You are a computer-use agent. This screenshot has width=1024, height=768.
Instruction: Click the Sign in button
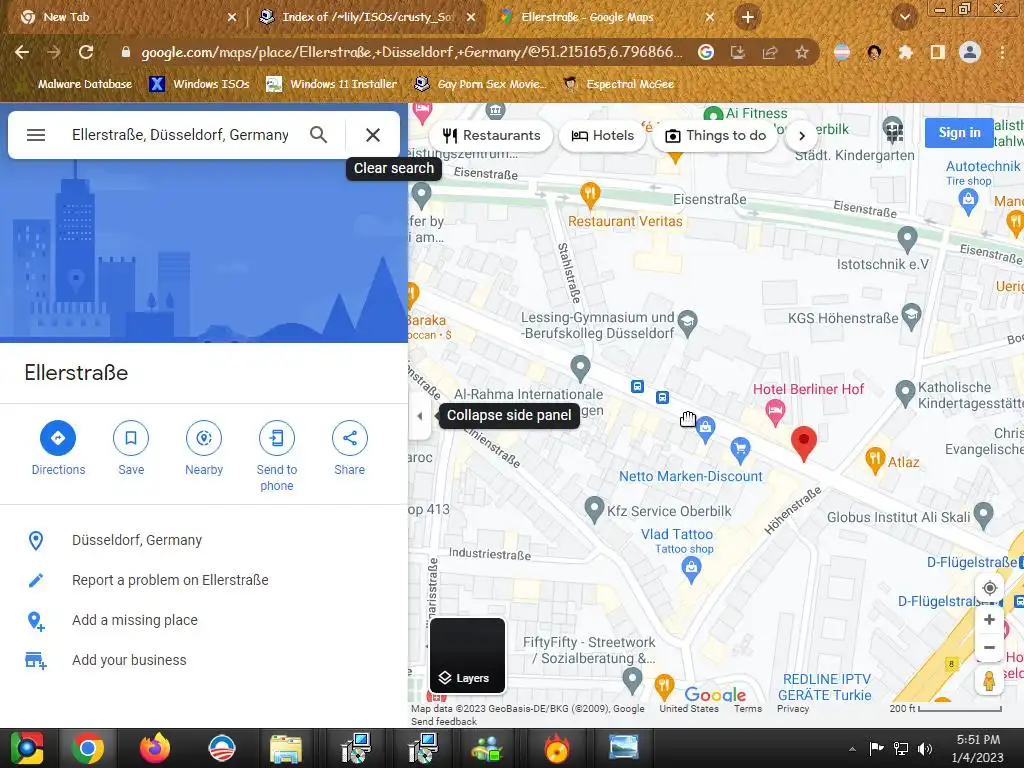[x=959, y=133]
